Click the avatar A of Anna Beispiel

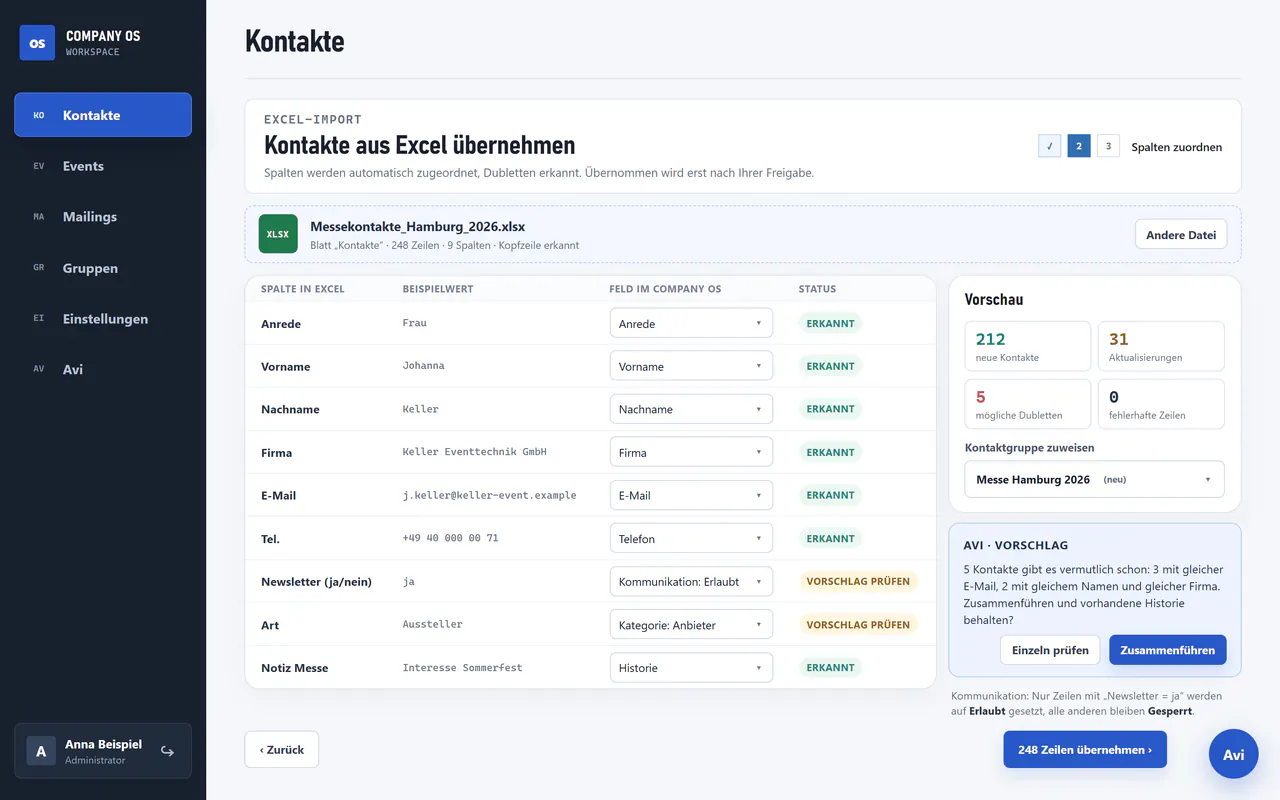coord(41,751)
